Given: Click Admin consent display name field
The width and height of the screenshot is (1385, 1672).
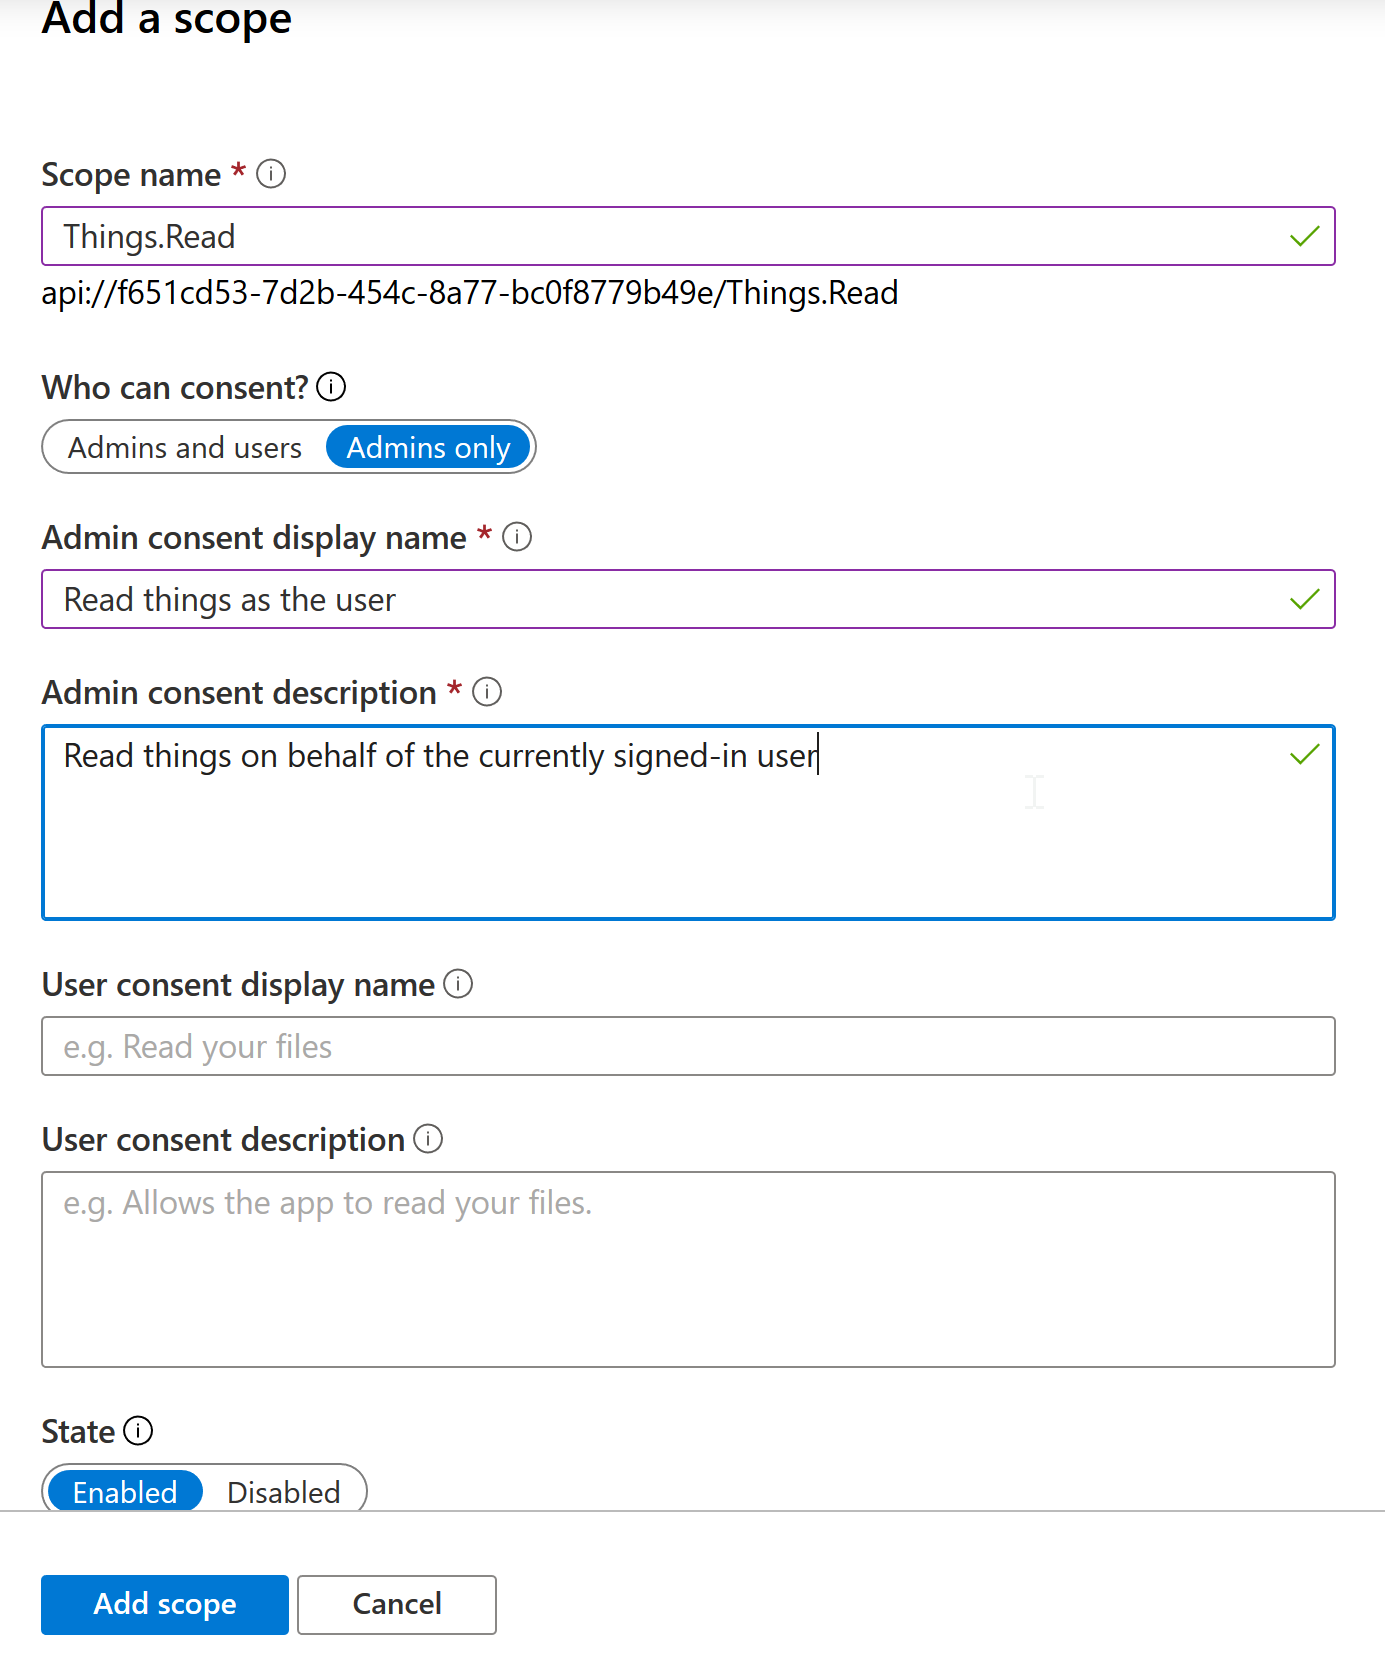Looking at the screenshot, I should tap(660, 600).
